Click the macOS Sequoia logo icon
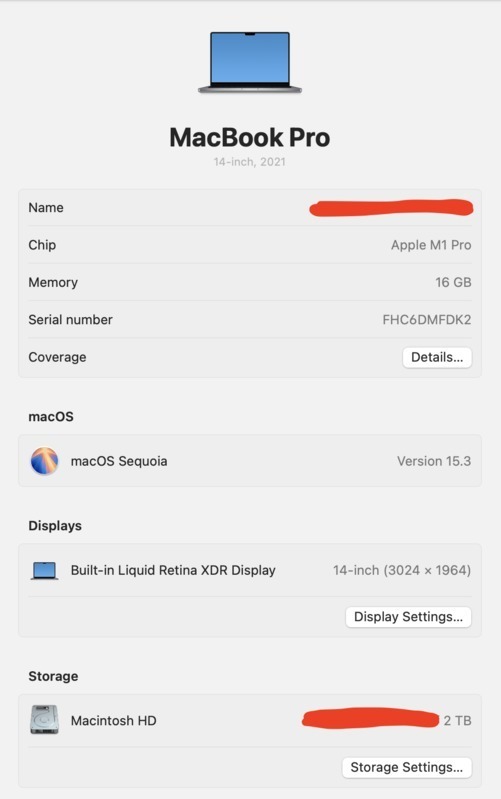The image size is (501, 799). 44,461
